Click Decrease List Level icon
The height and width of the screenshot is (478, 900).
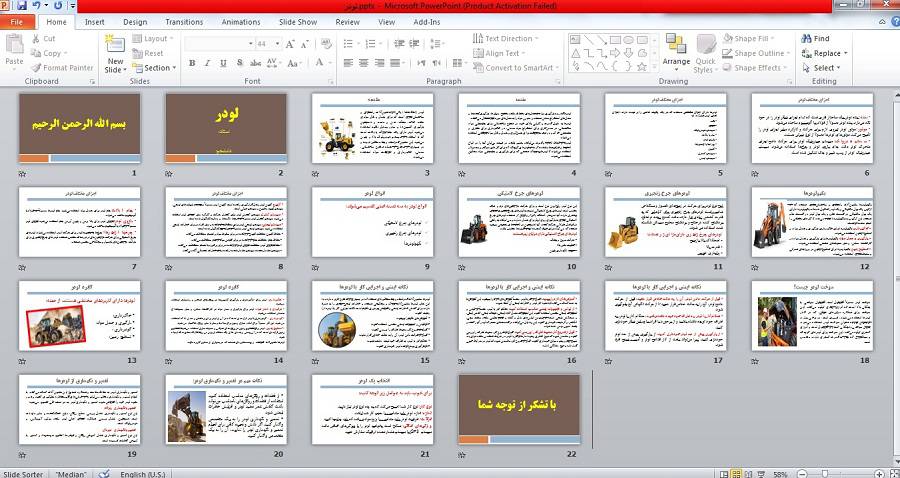coord(400,44)
